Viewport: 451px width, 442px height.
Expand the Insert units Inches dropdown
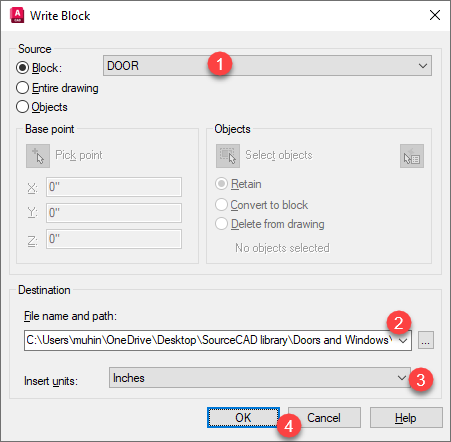click(x=260, y=378)
